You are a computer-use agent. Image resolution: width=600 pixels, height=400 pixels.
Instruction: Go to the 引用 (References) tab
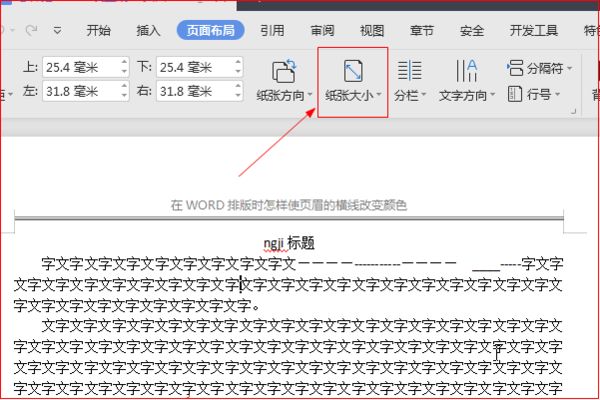tap(272, 30)
